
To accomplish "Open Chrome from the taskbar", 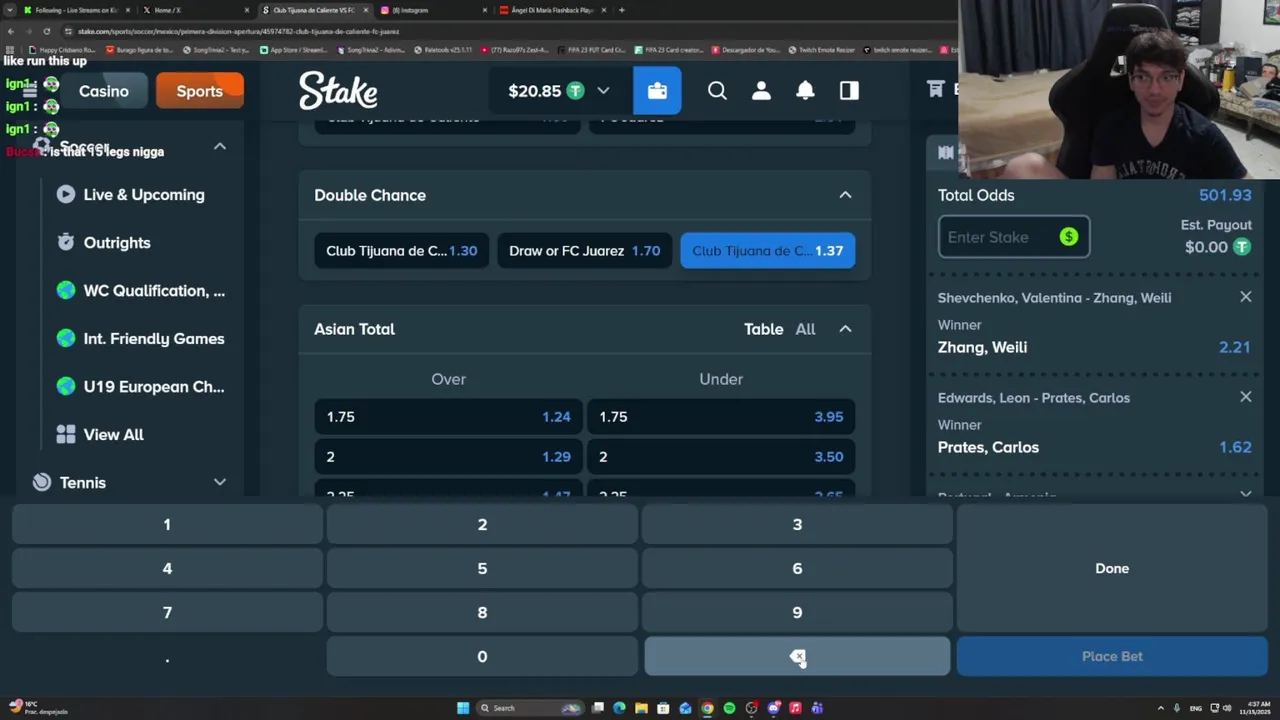I will click(x=707, y=708).
